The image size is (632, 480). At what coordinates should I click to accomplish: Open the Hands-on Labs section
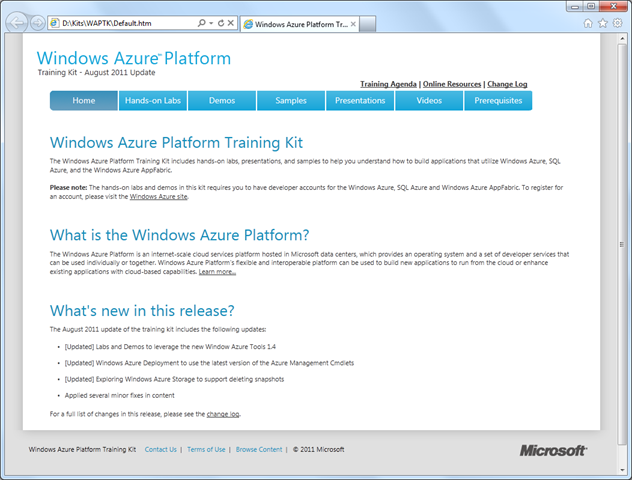[153, 100]
